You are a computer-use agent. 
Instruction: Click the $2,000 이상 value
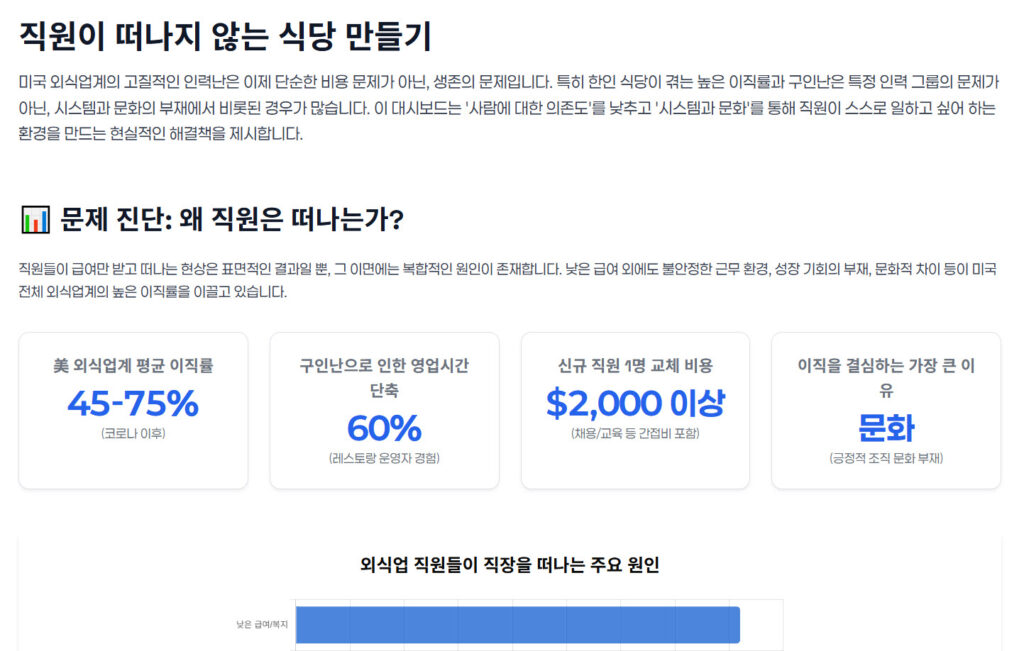[x=635, y=403]
